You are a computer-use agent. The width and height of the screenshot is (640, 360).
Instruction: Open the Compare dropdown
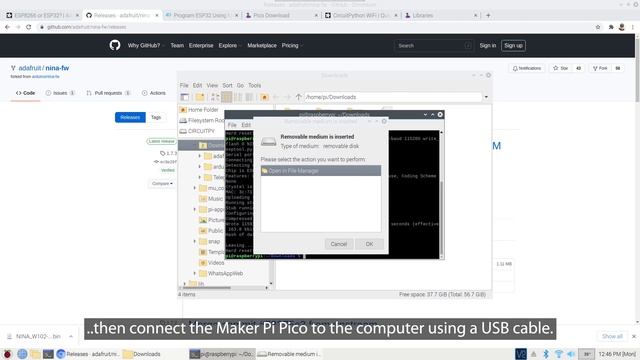[x=162, y=184]
